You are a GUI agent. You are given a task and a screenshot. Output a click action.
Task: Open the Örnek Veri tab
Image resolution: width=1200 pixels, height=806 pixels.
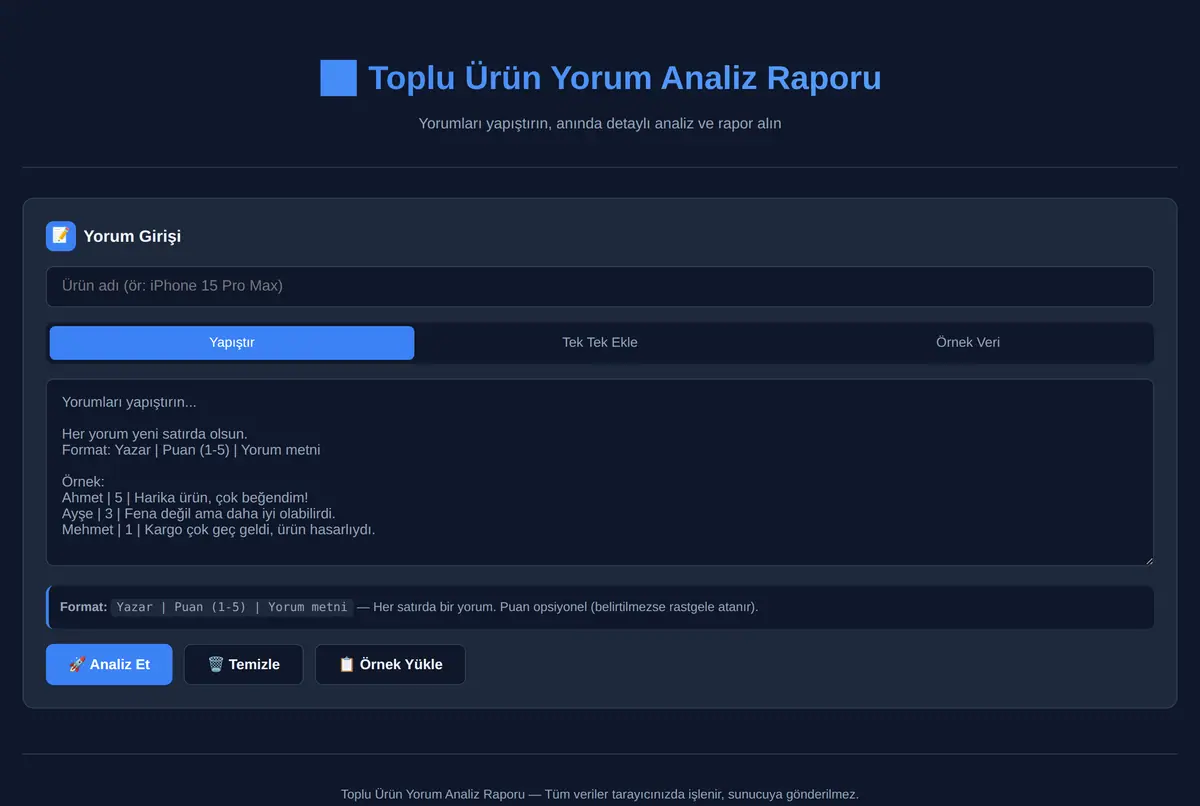(968, 342)
